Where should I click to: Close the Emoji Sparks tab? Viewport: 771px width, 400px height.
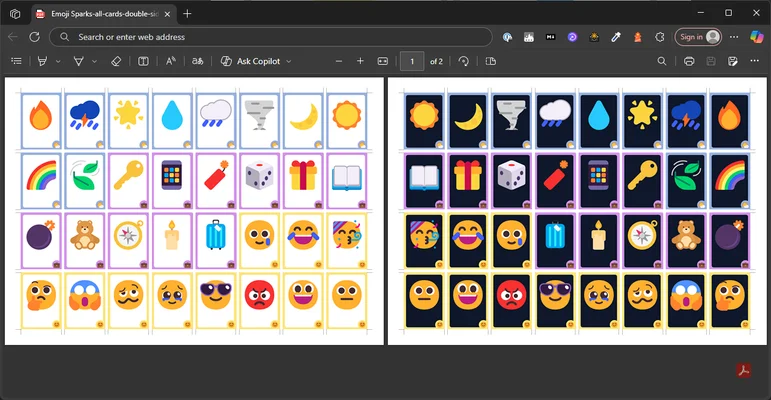167,14
